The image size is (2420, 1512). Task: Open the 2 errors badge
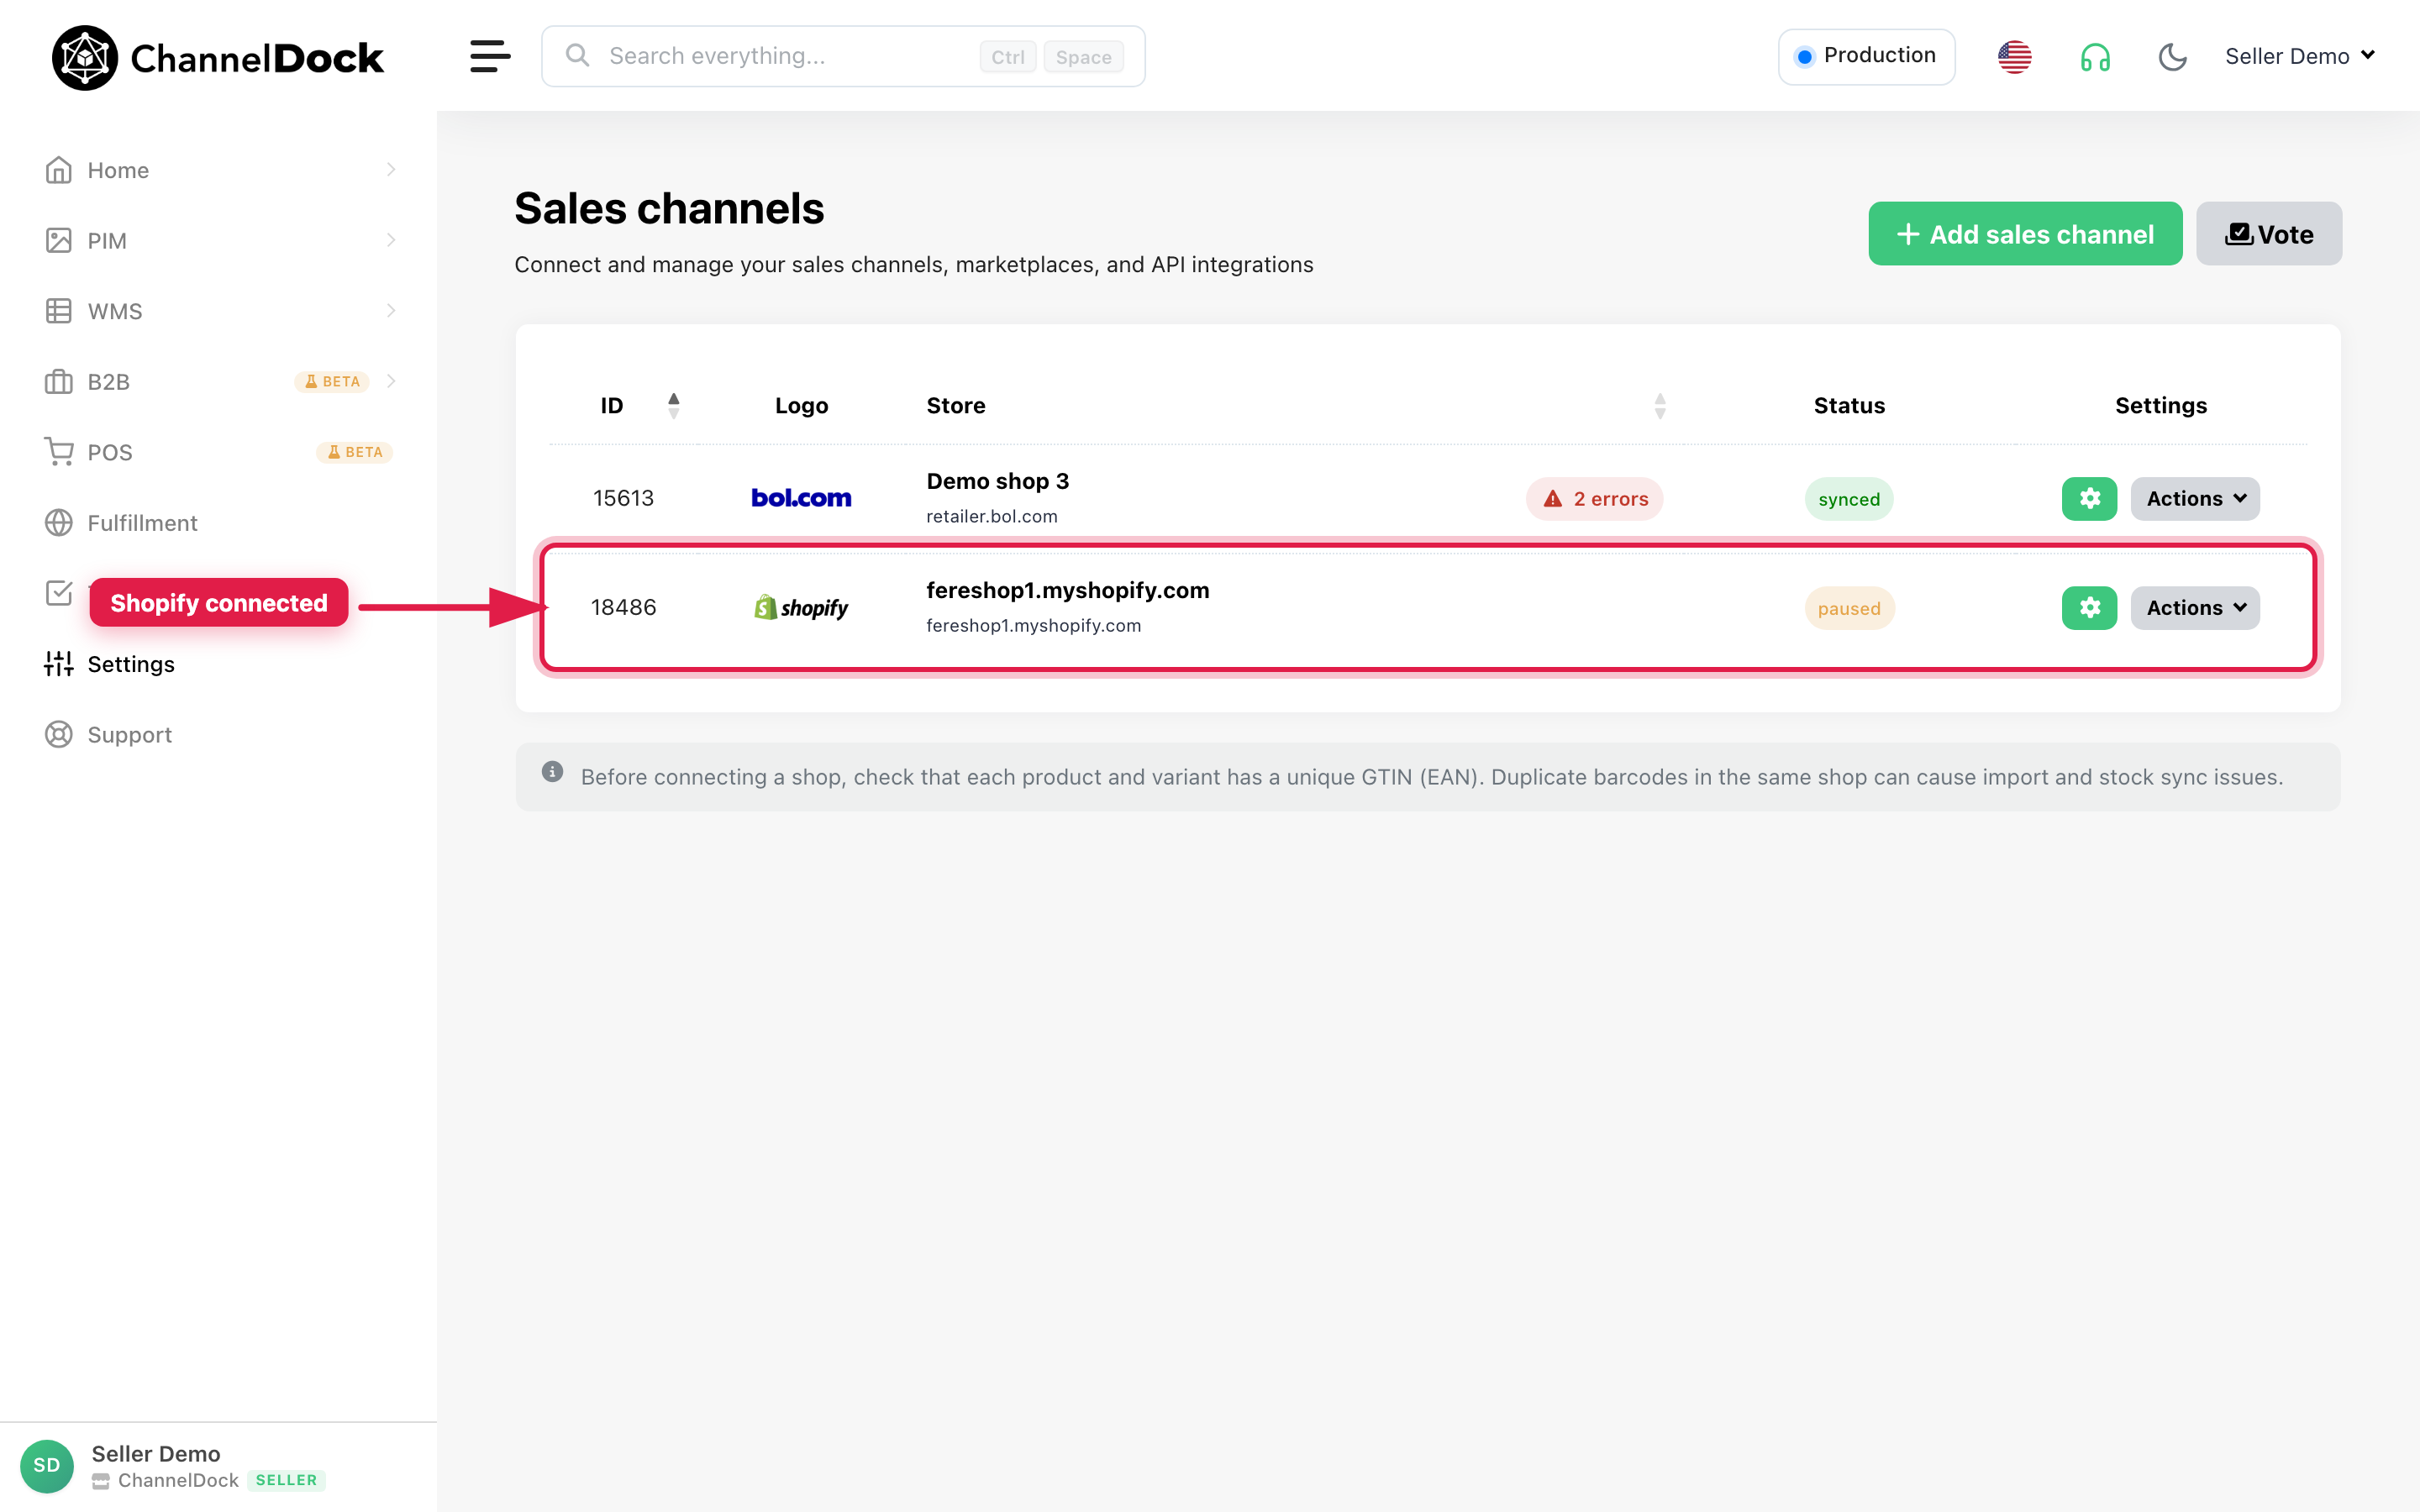point(1594,499)
